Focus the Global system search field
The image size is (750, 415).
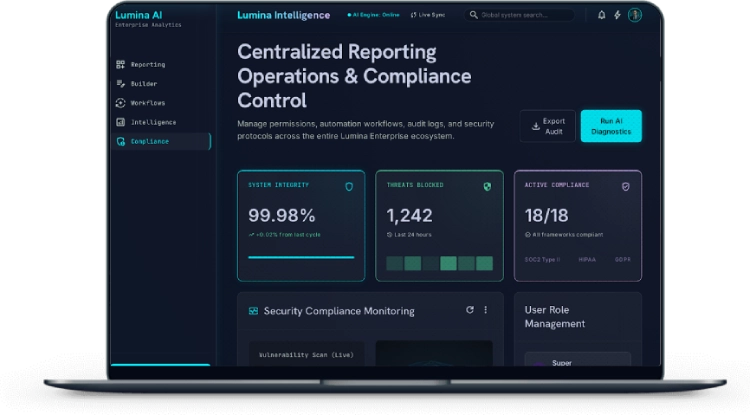pyautogui.click(x=519, y=15)
